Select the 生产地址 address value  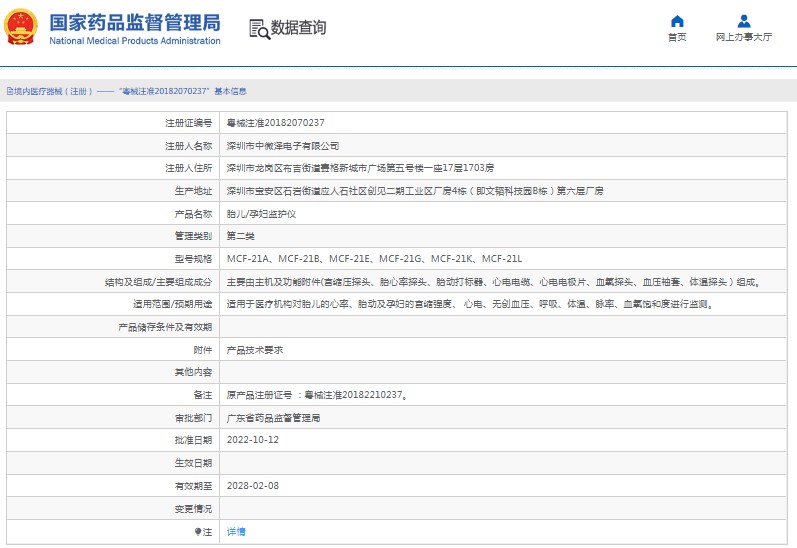[x=415, y=191]
